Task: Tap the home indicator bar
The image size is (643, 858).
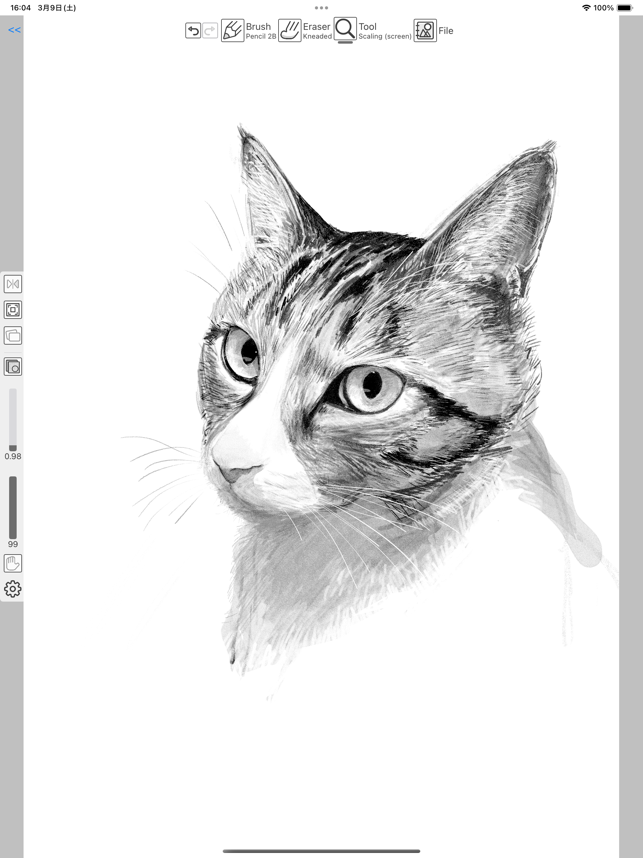Action: coord(321,851)
